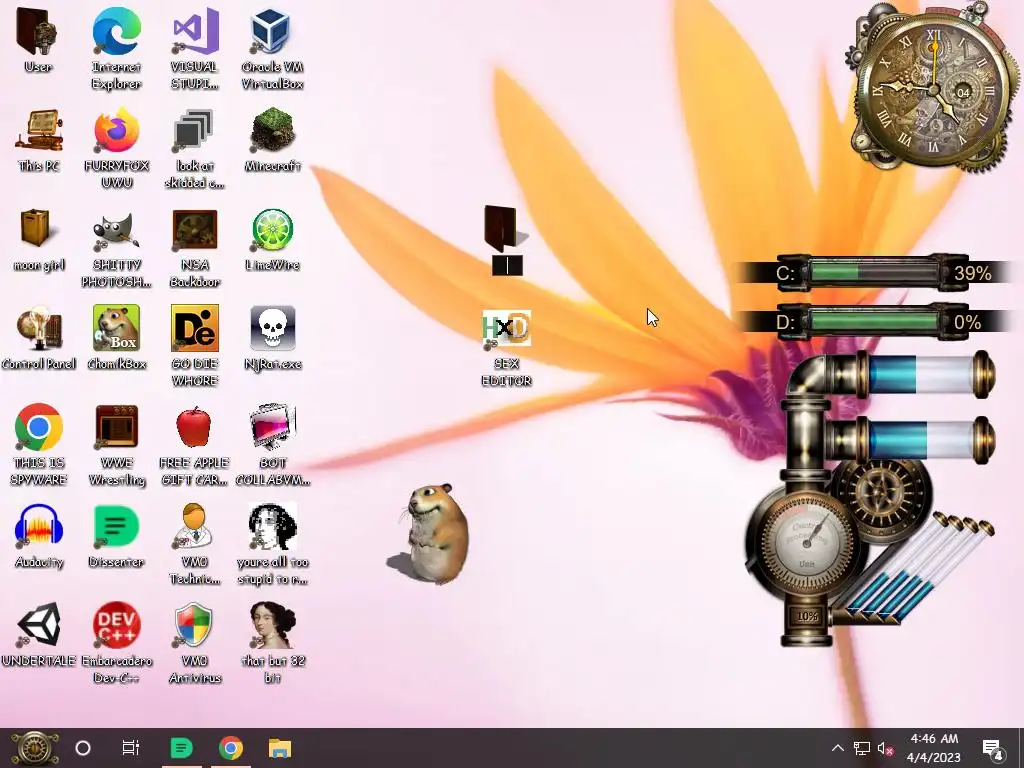Launch the Minecraft grass block icon
This screenshot has height=768, width=1024.
272,131
